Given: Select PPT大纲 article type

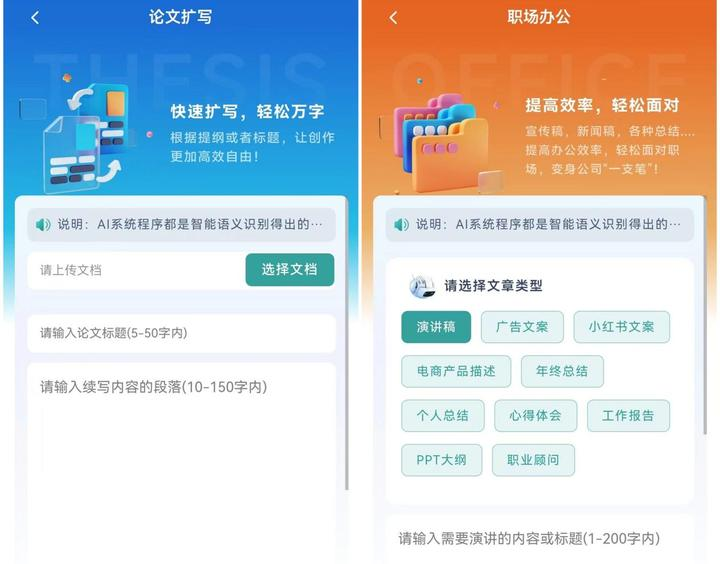Looking at the screenshot, I should 442,460.
